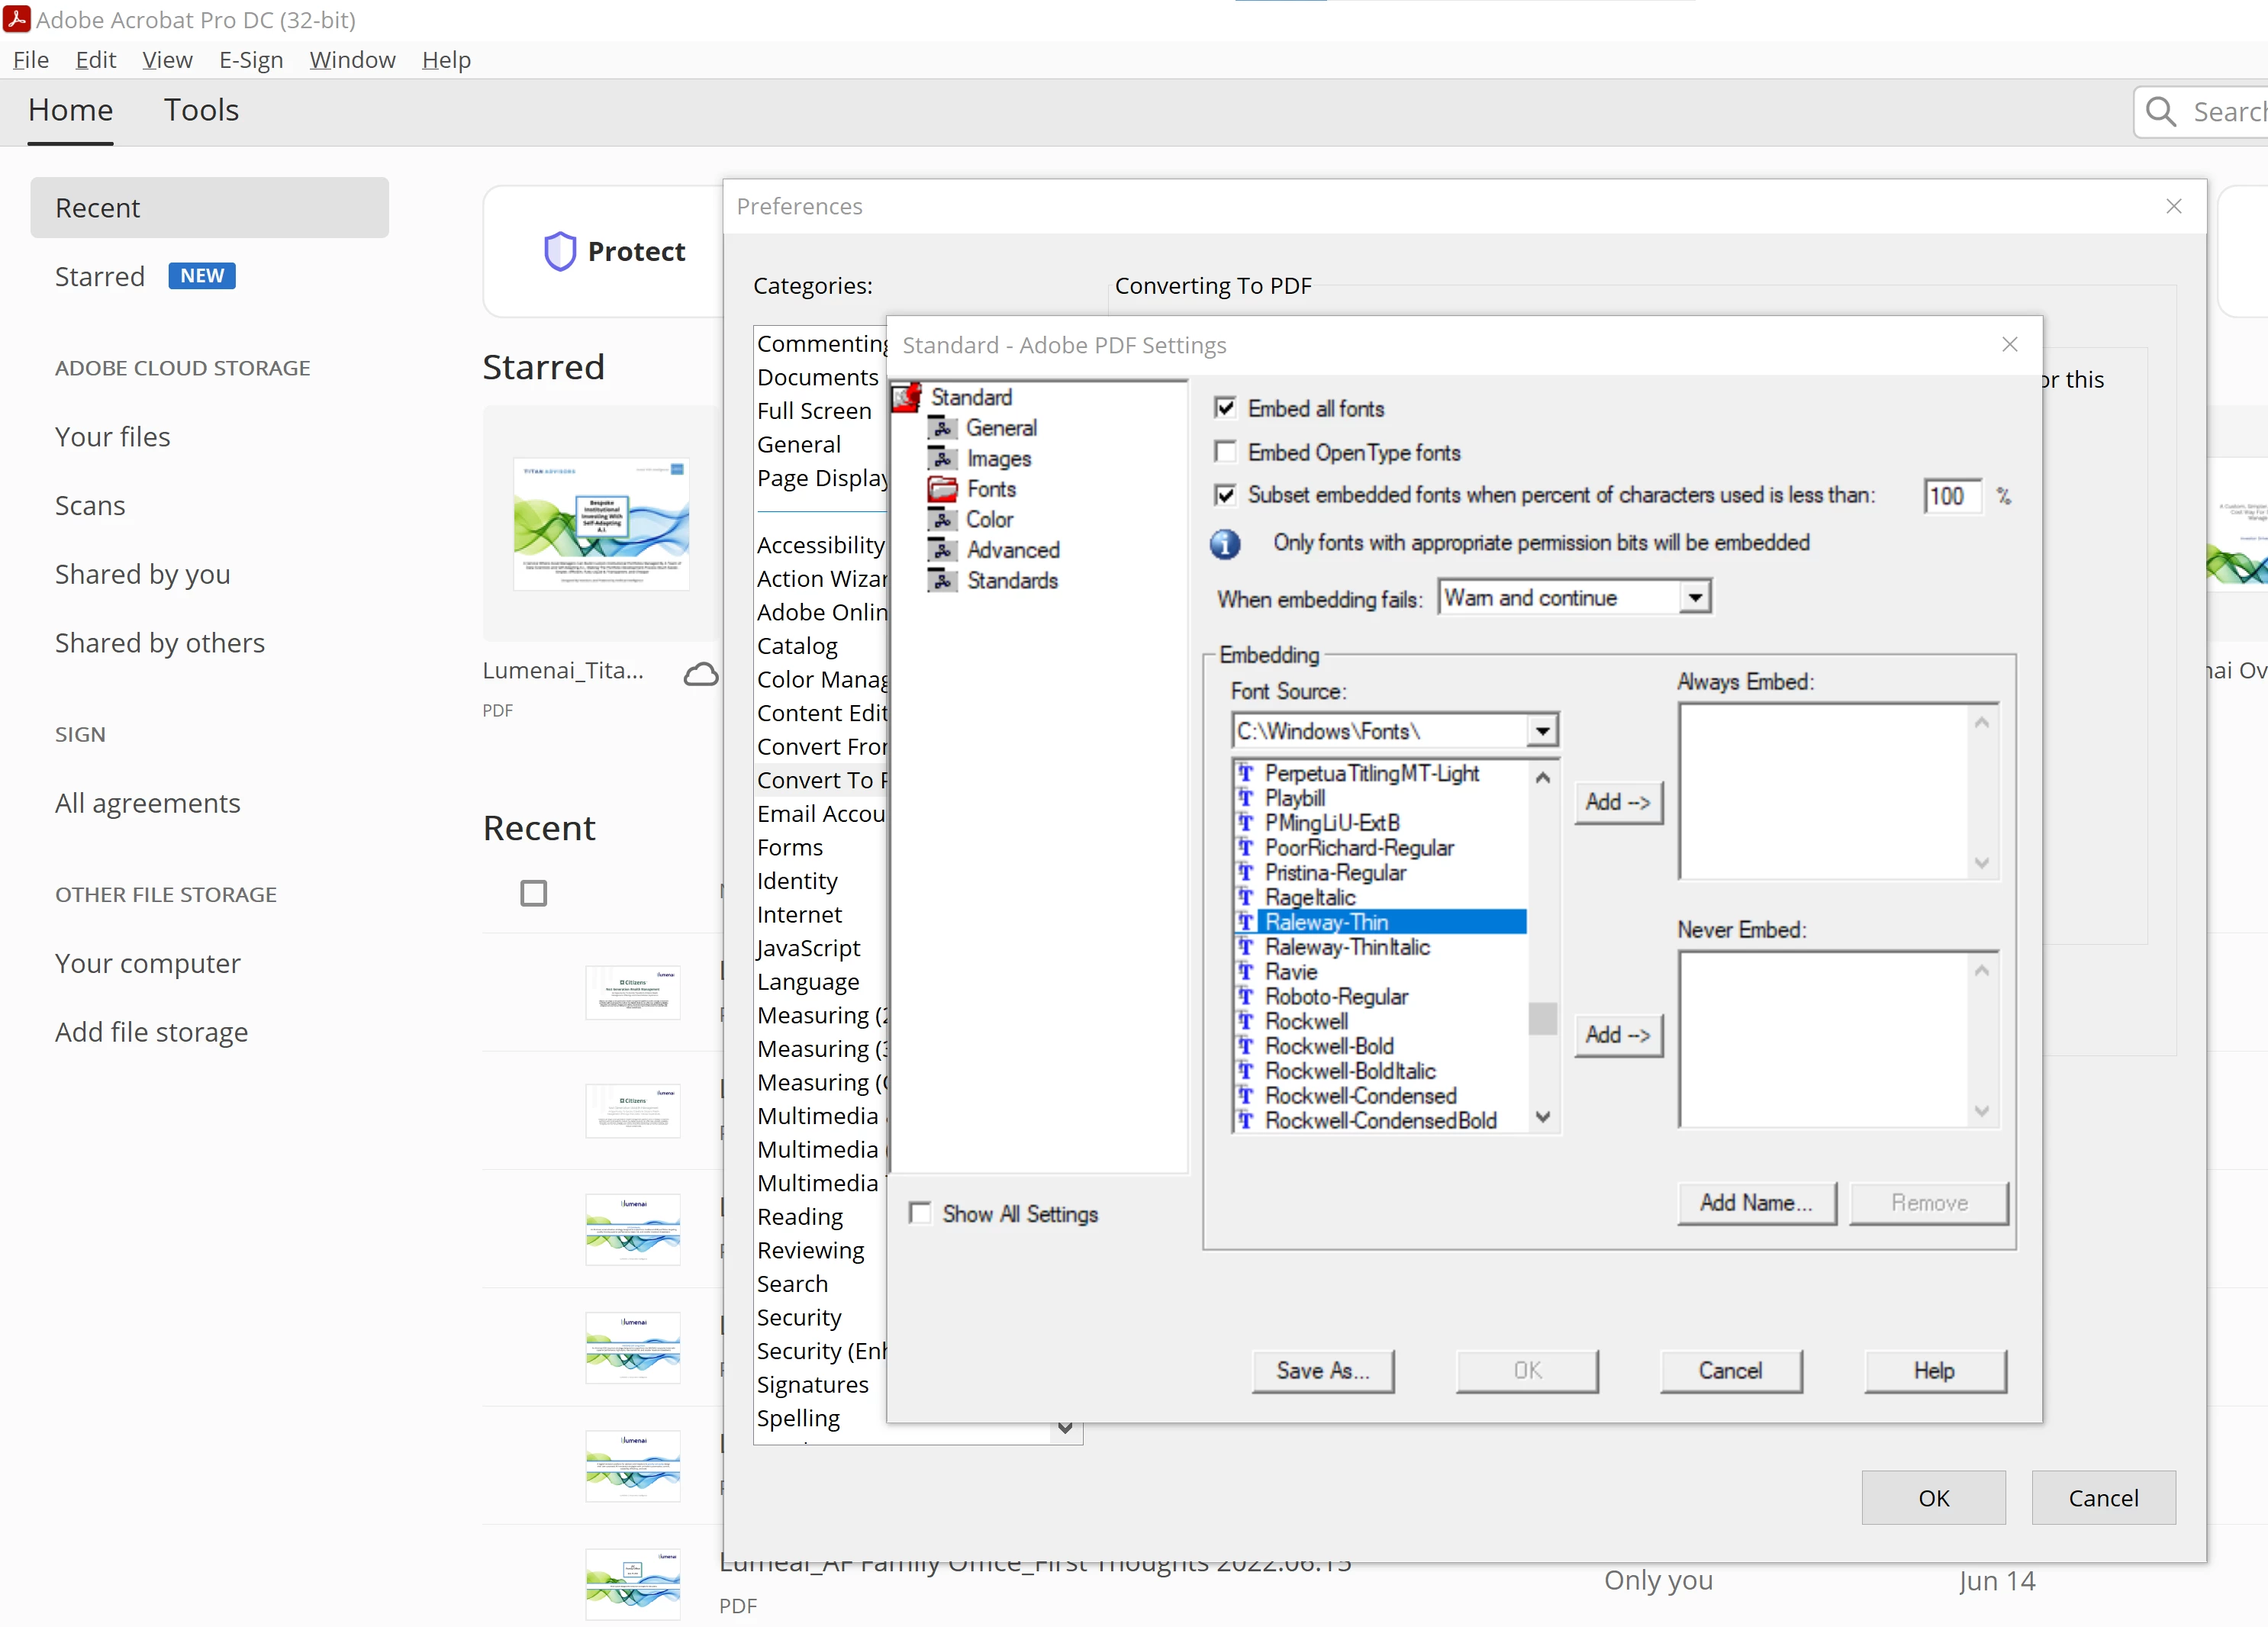Click the Images settings icon in the tree
The image size is (2268, 1627).
click(x=942, y=458)
